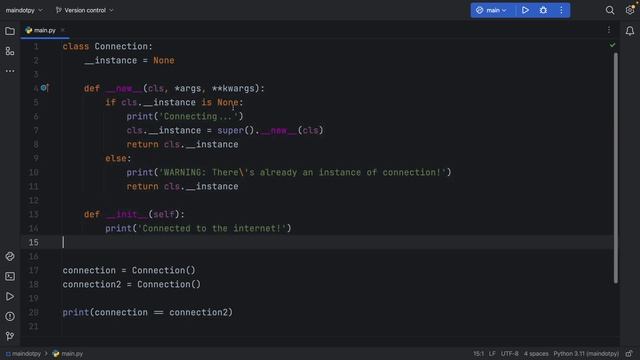Click maindotpy breadcrumb in status bar

pyautogui.click(x=23, y=353)
